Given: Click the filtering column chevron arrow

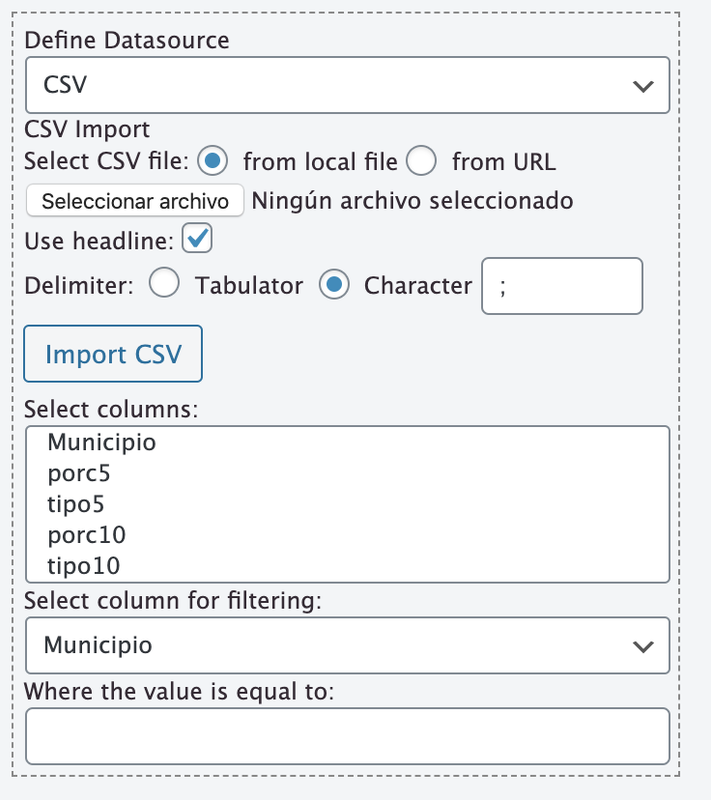Looking at the screenshot, I should pyautogui.click(x=643, y=647).
